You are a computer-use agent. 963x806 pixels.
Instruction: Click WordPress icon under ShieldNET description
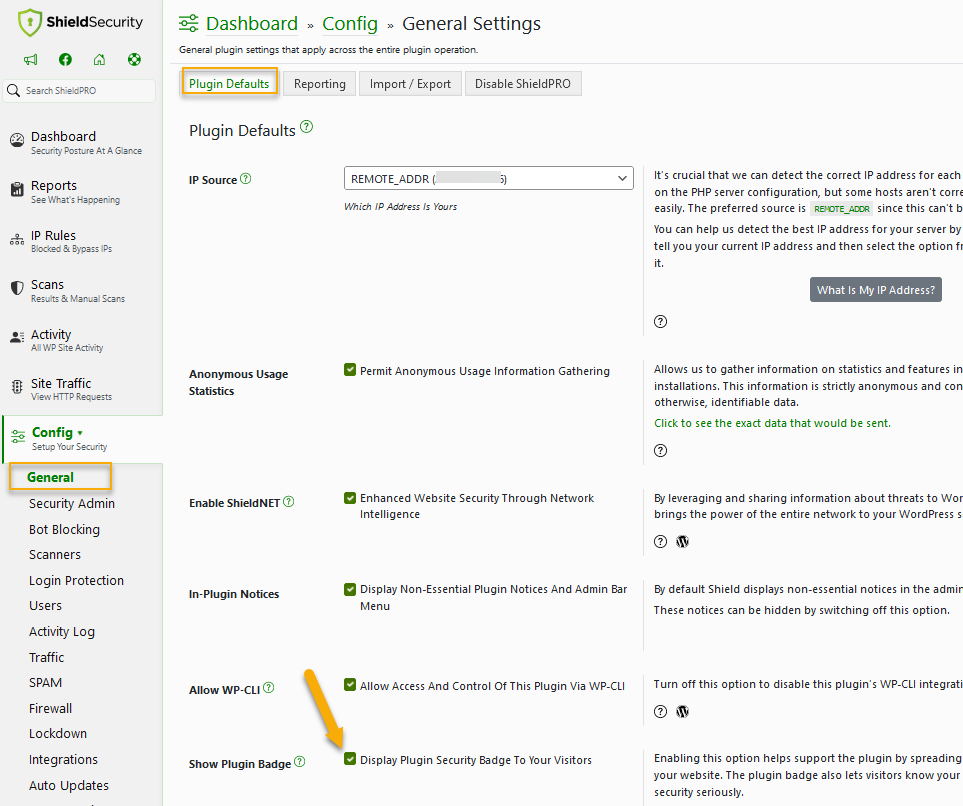coord(682,542)
